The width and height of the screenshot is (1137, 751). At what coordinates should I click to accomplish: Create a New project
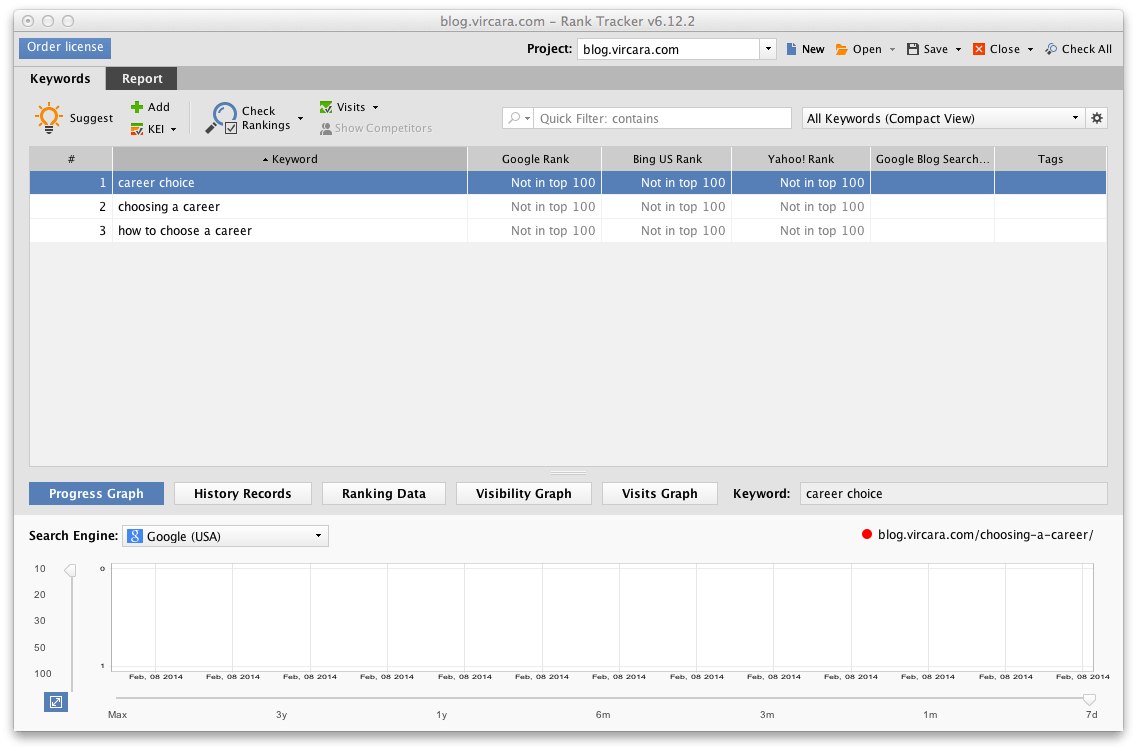click(x=806, y=49)
